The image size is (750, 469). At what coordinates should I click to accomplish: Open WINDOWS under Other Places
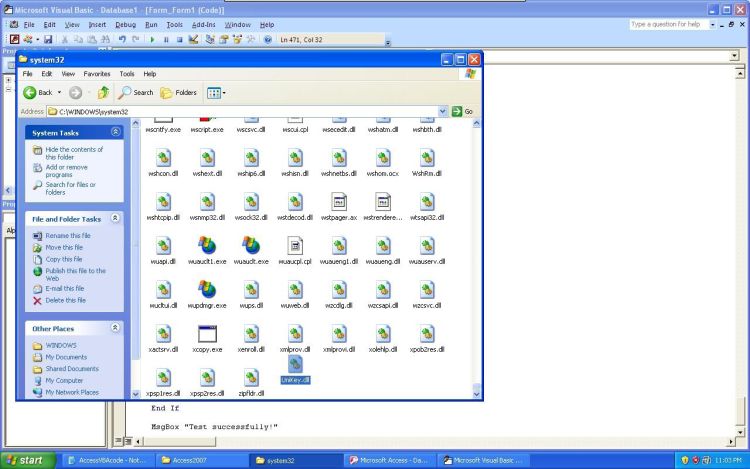(x=61, y=345)
